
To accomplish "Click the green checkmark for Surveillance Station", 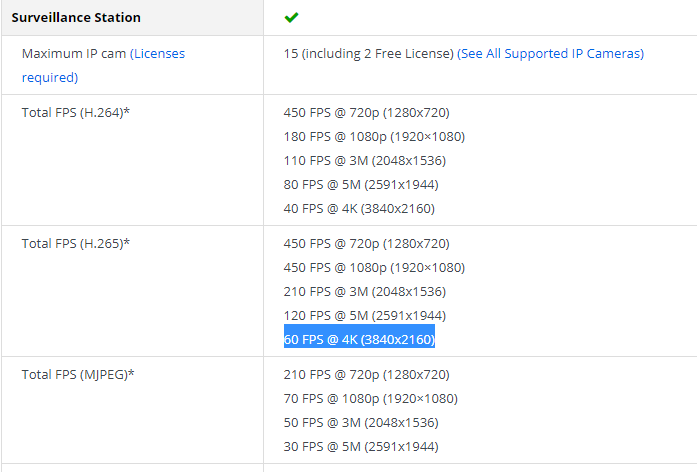I will (x=291, y=17).
